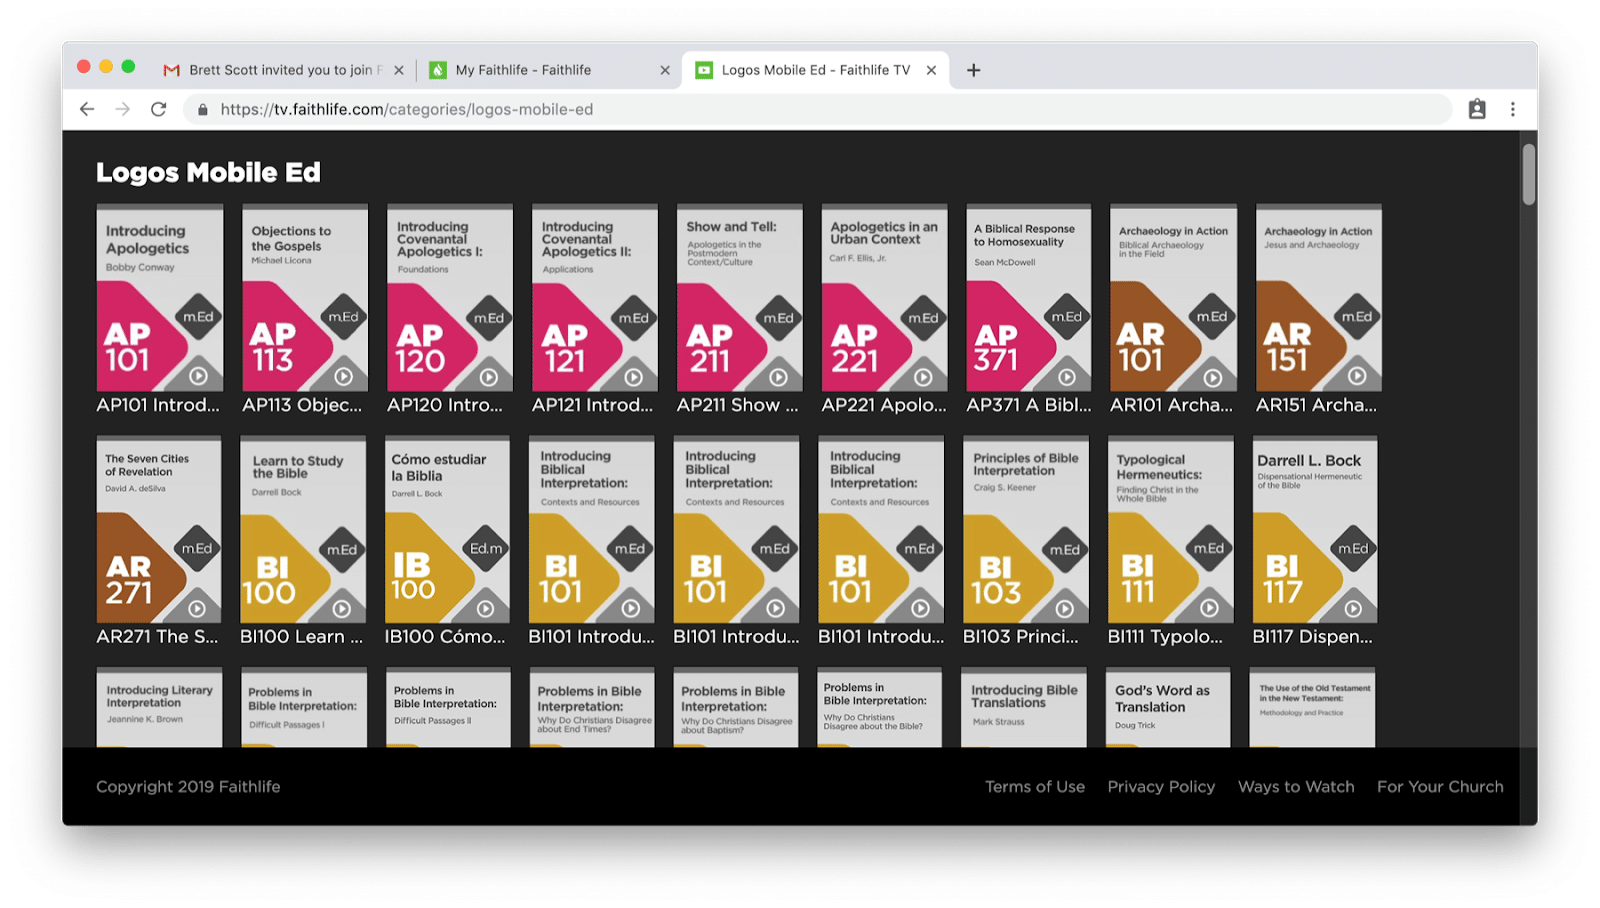Click play icon on AP101 cover
The height and width of the screenshot is (908, 1600).
pos(198,376)
